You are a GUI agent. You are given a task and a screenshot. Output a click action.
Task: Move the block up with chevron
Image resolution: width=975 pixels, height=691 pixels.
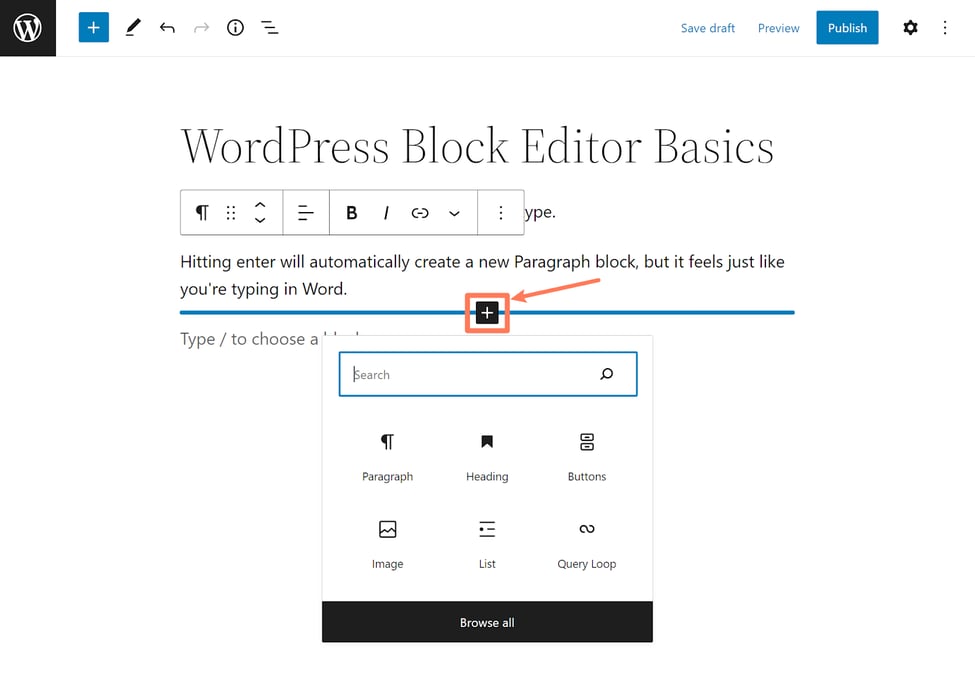(260, 205)
